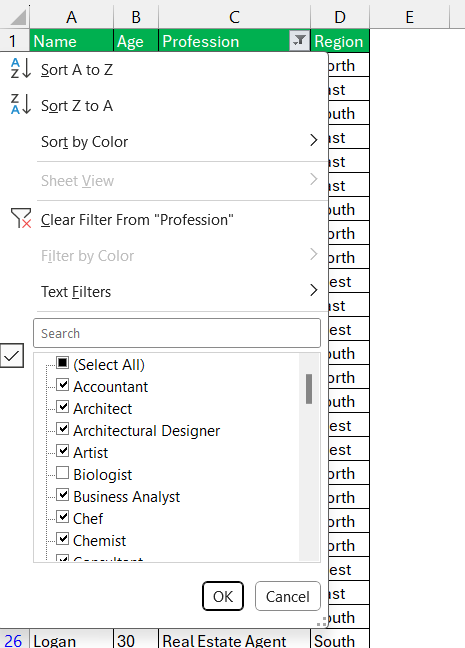Check the Biologist checkbox
Image resolution: width=465 pixels, height=648 pixels.
point(62,473)
